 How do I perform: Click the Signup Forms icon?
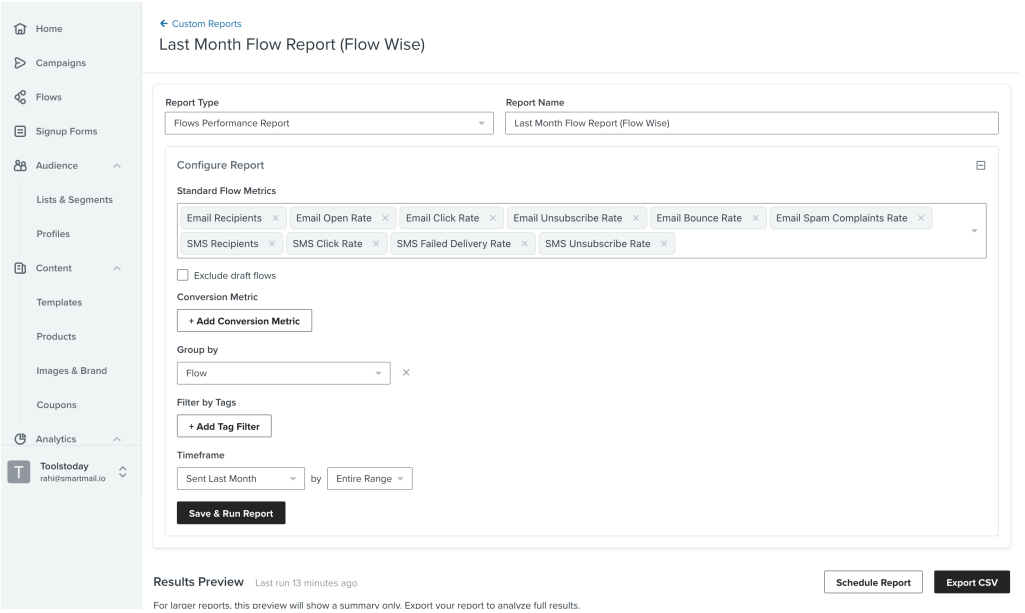pyautogui.click(x=20, y=131)
